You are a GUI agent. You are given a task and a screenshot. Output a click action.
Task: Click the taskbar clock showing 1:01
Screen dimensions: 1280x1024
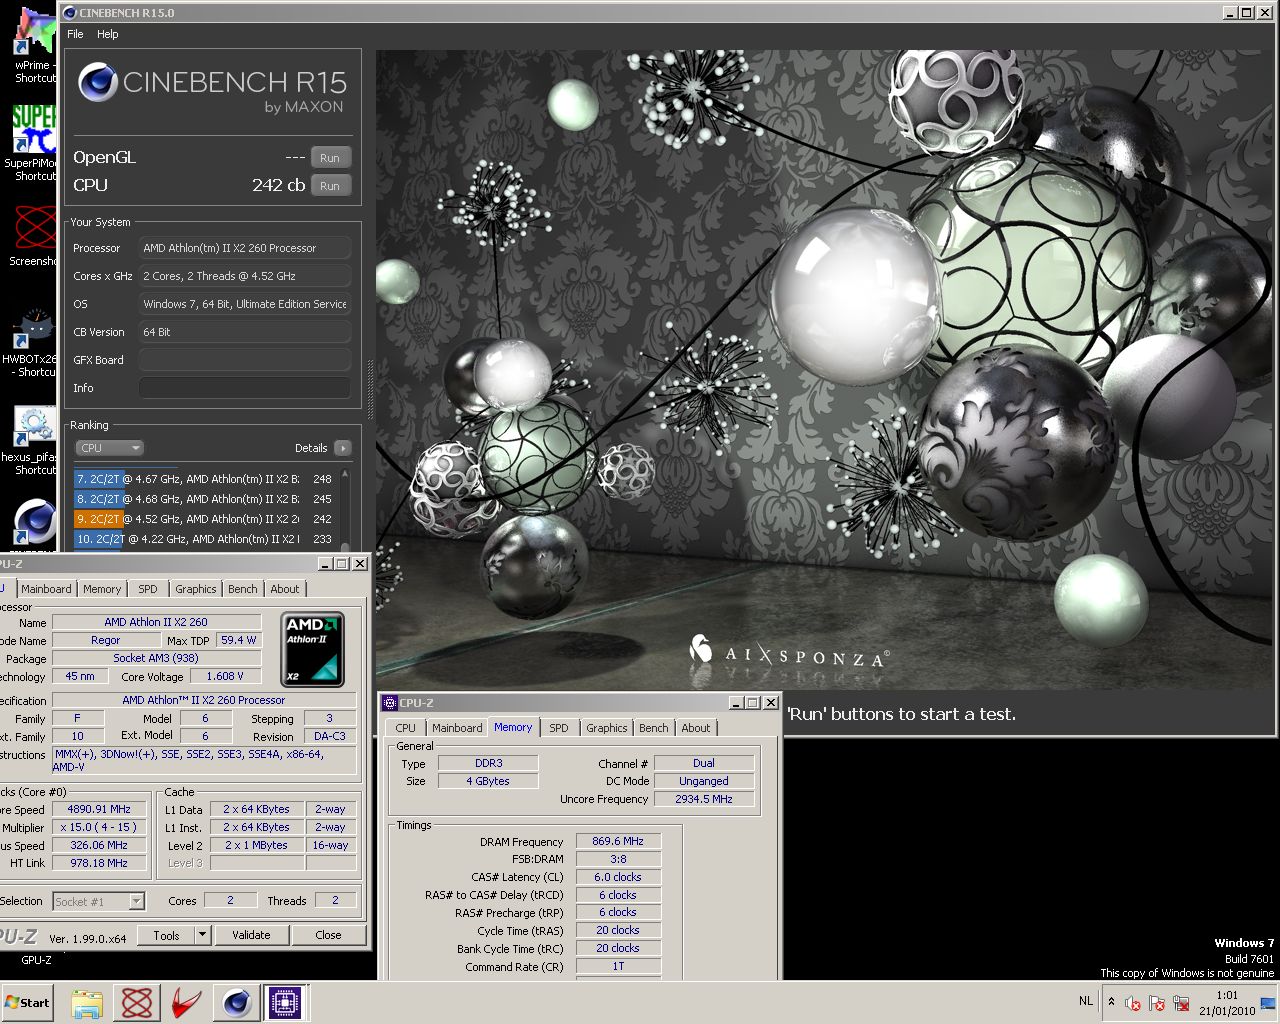coord(1227,1003)
